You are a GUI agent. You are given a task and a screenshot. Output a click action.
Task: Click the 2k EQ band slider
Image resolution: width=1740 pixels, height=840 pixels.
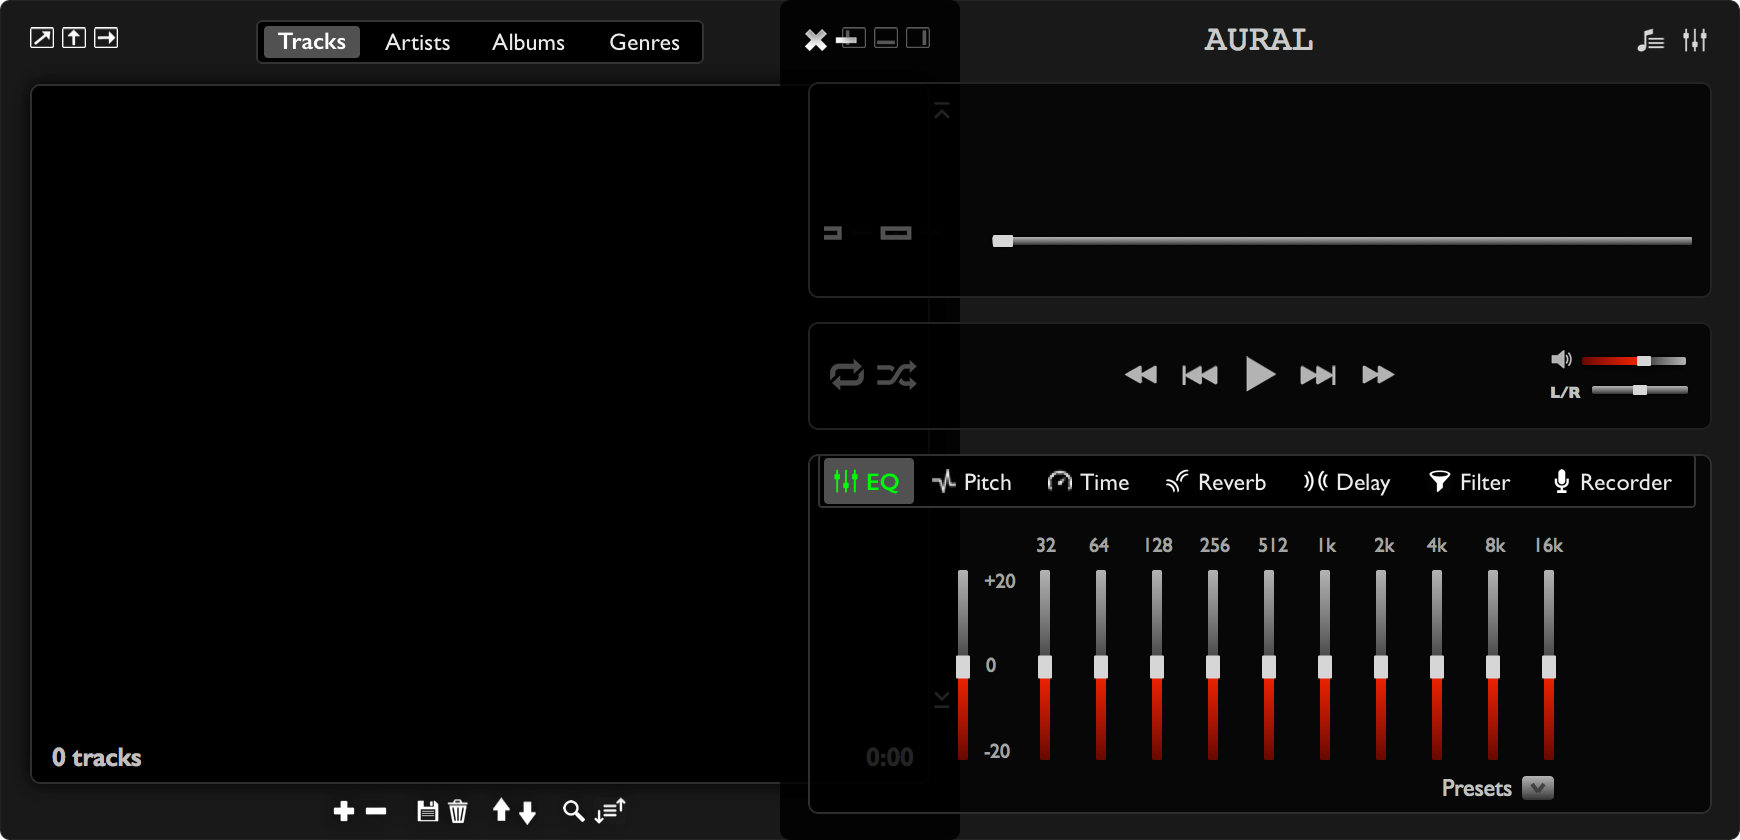coord(1381,666)
